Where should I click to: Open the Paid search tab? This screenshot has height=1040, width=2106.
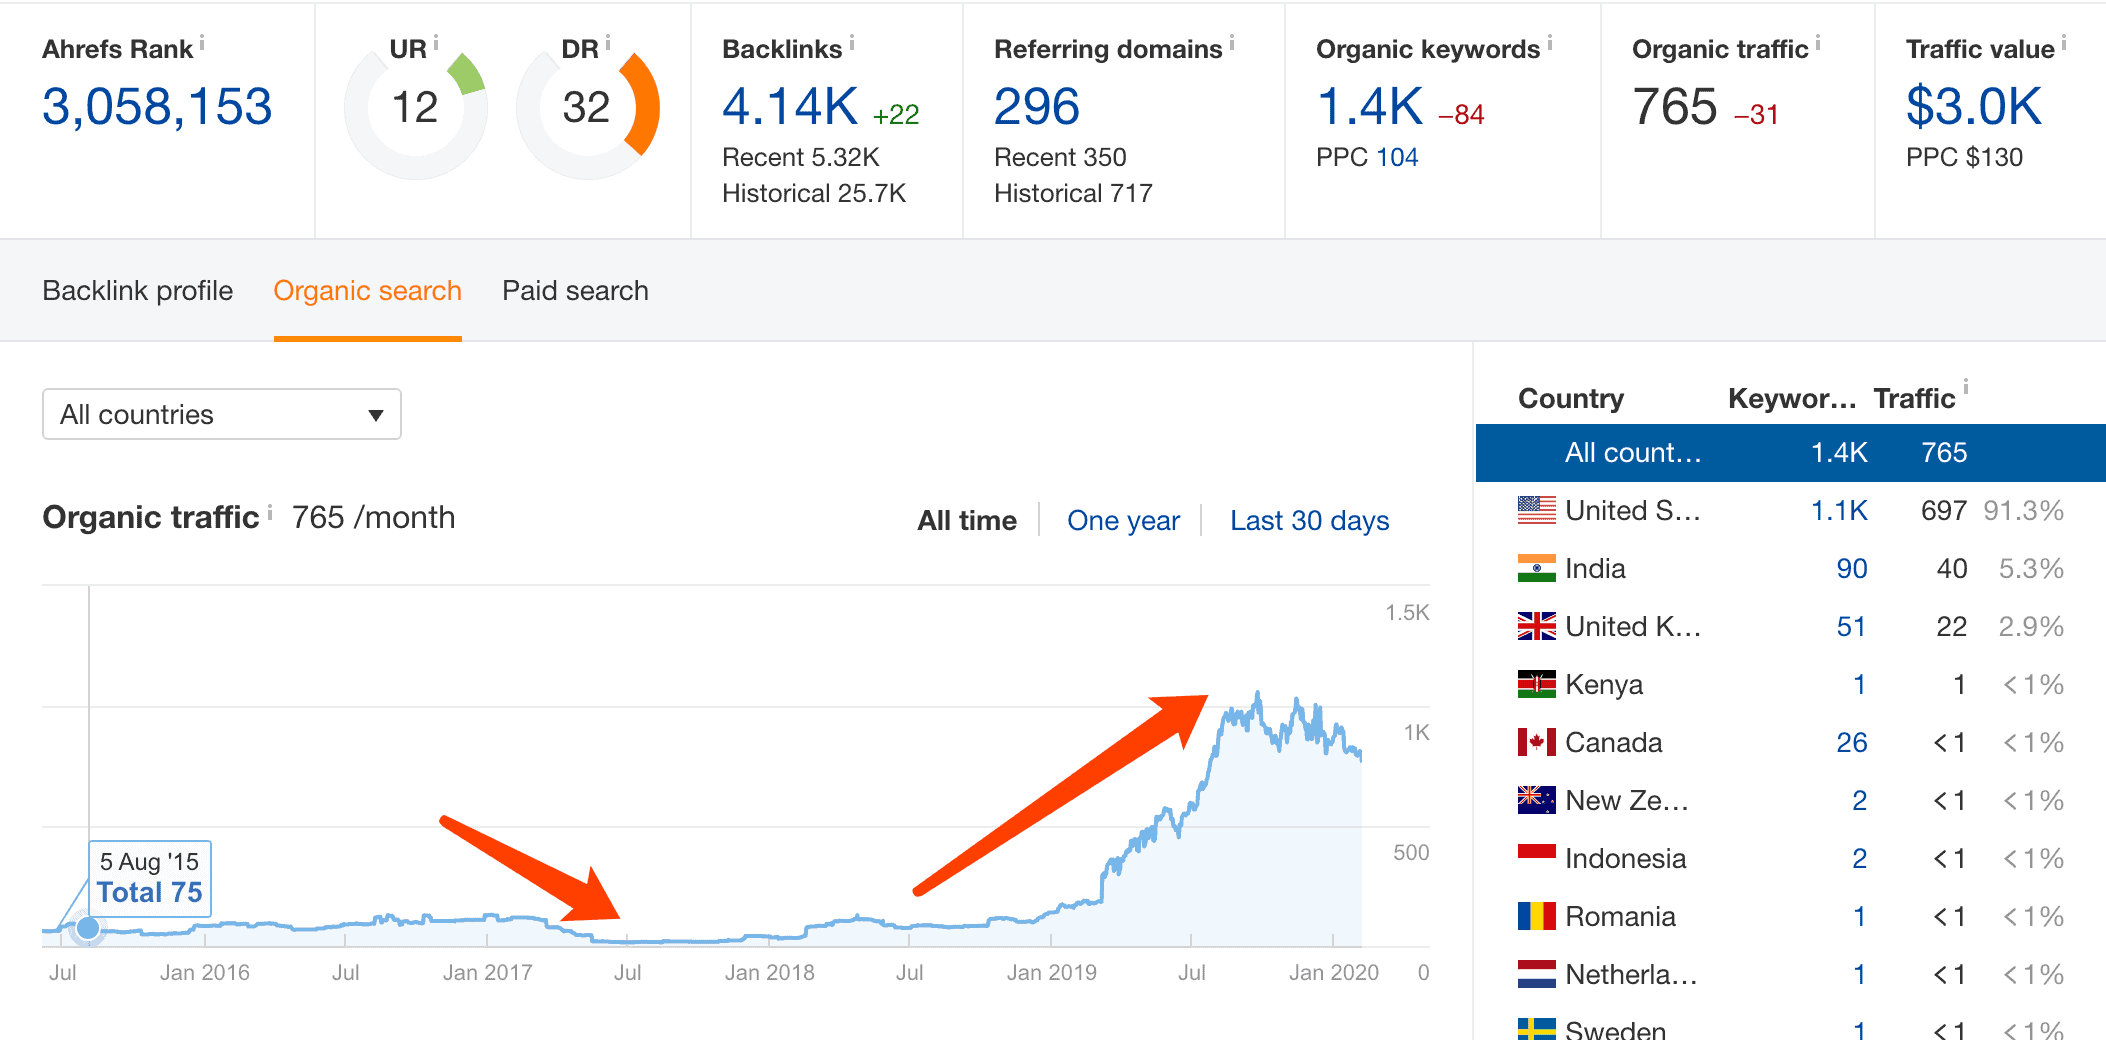click(x=575, y=291)
